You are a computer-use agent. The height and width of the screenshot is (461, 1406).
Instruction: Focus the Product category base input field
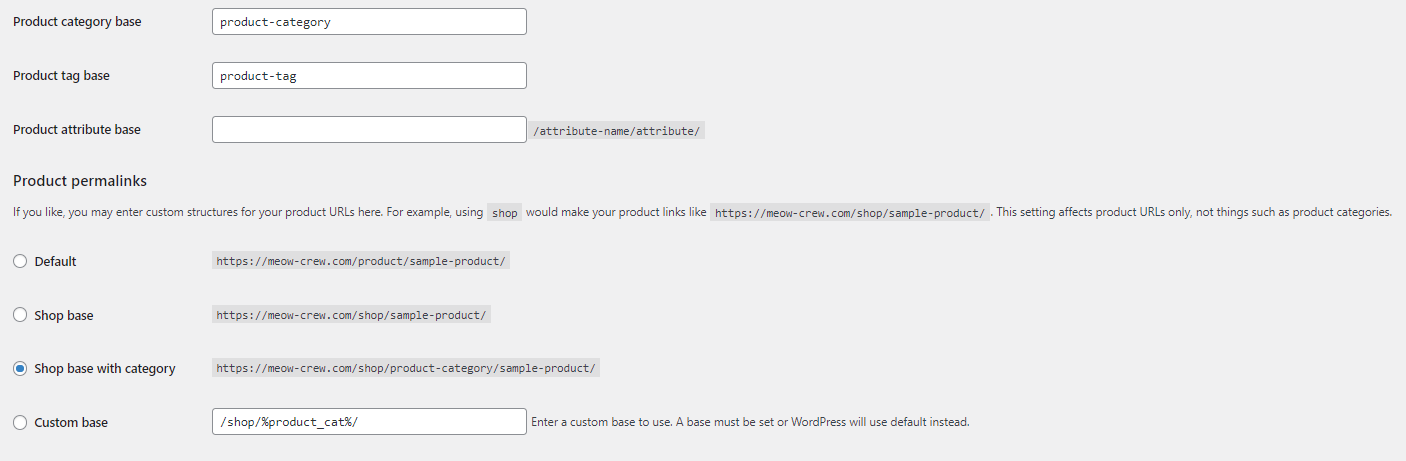(369, 21)
